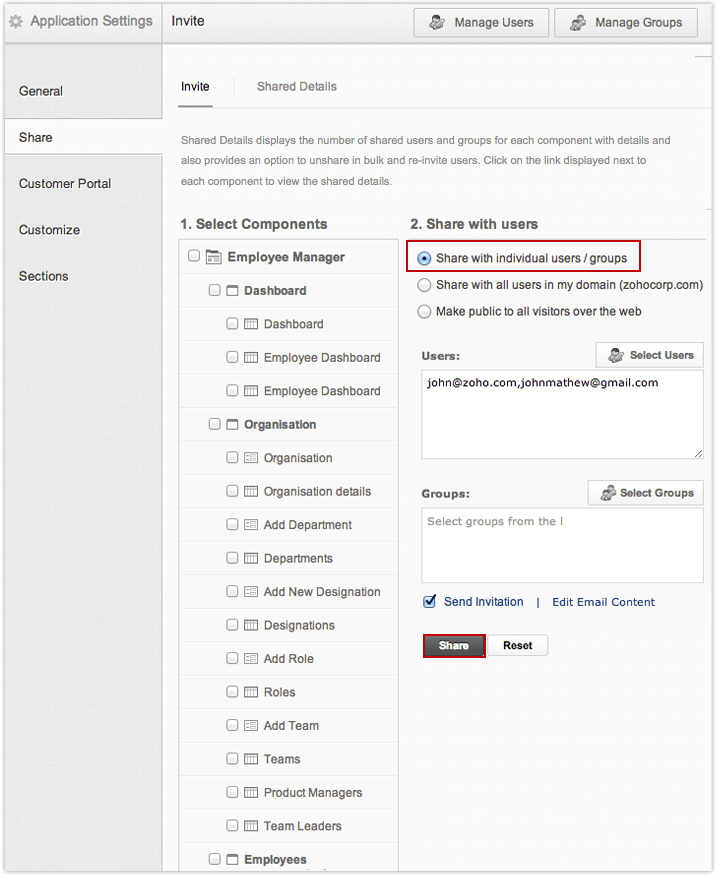Click the Add Department form icon
719x877 pixels.
pos(251,525)
